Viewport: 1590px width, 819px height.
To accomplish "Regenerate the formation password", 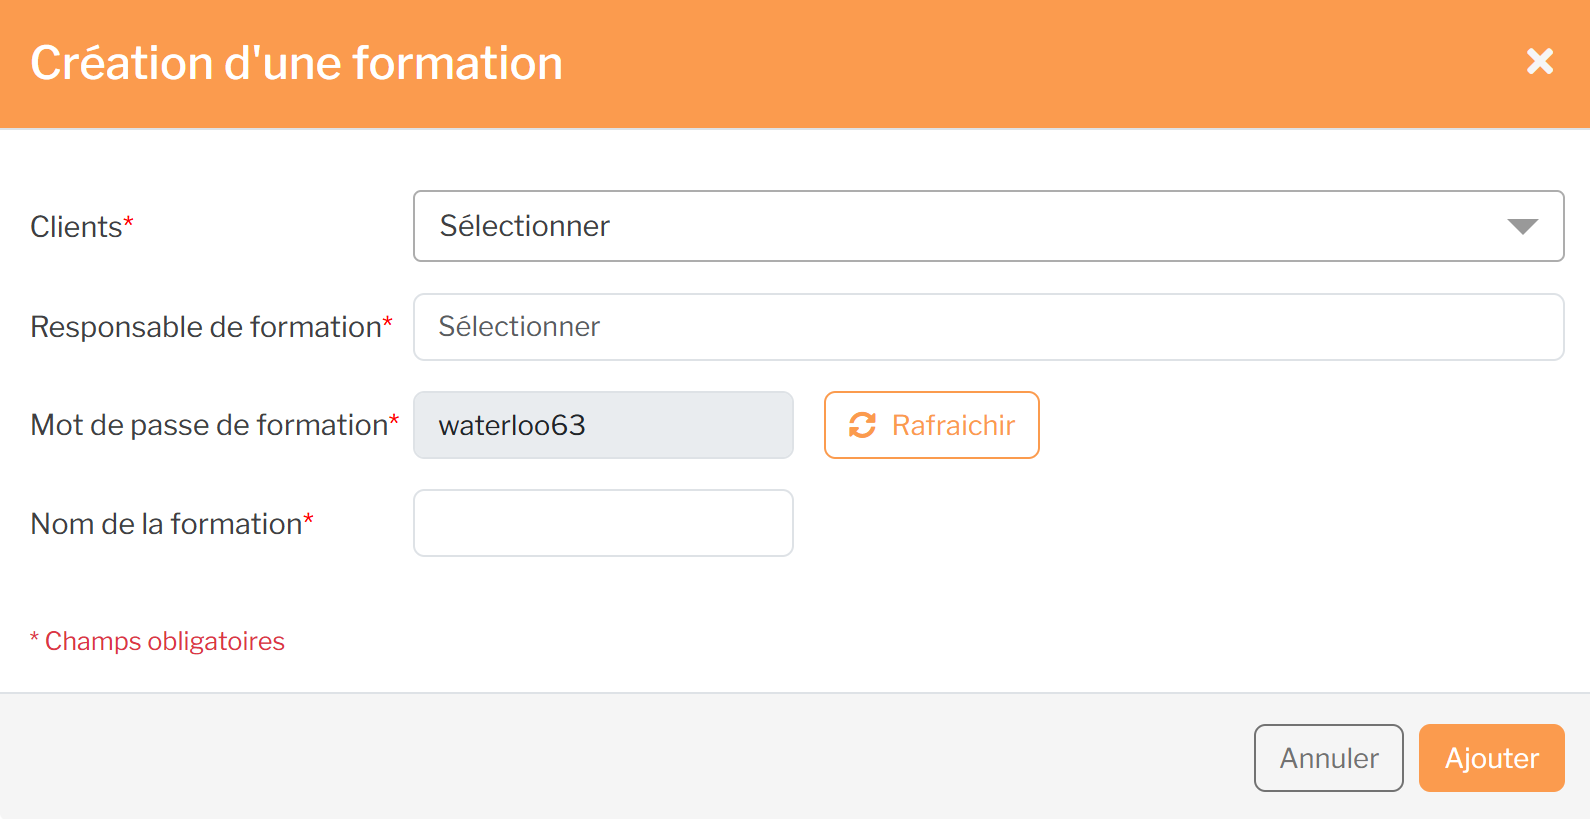I will (x=931, y=425).
